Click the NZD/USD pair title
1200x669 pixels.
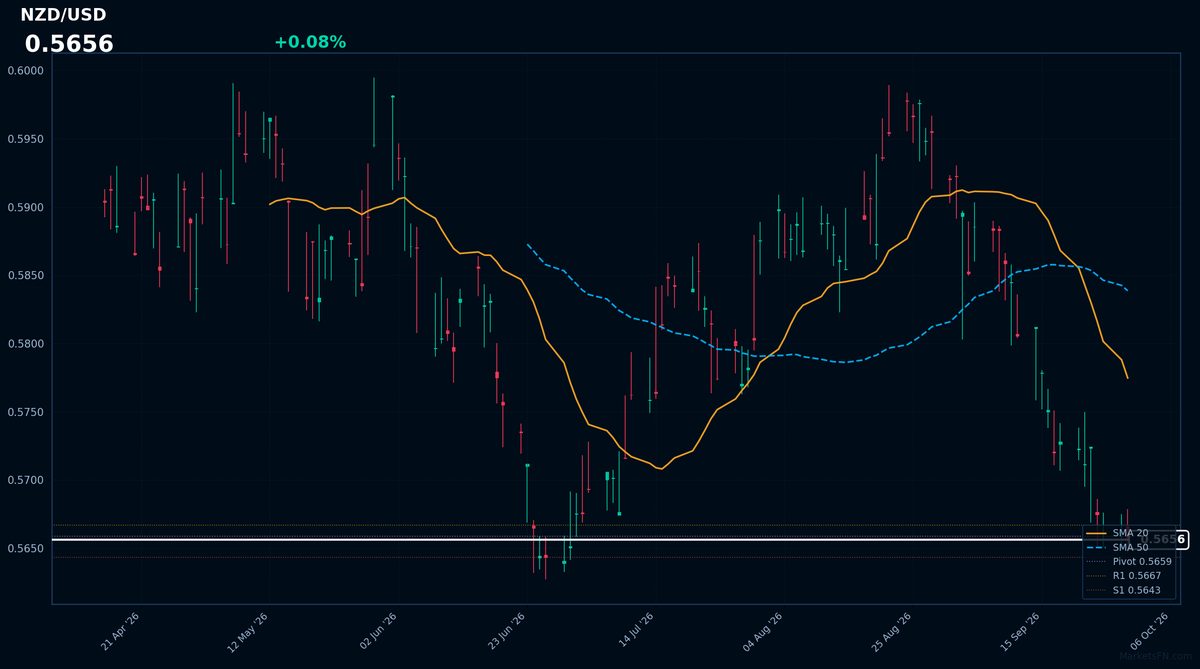coord(63,15)
